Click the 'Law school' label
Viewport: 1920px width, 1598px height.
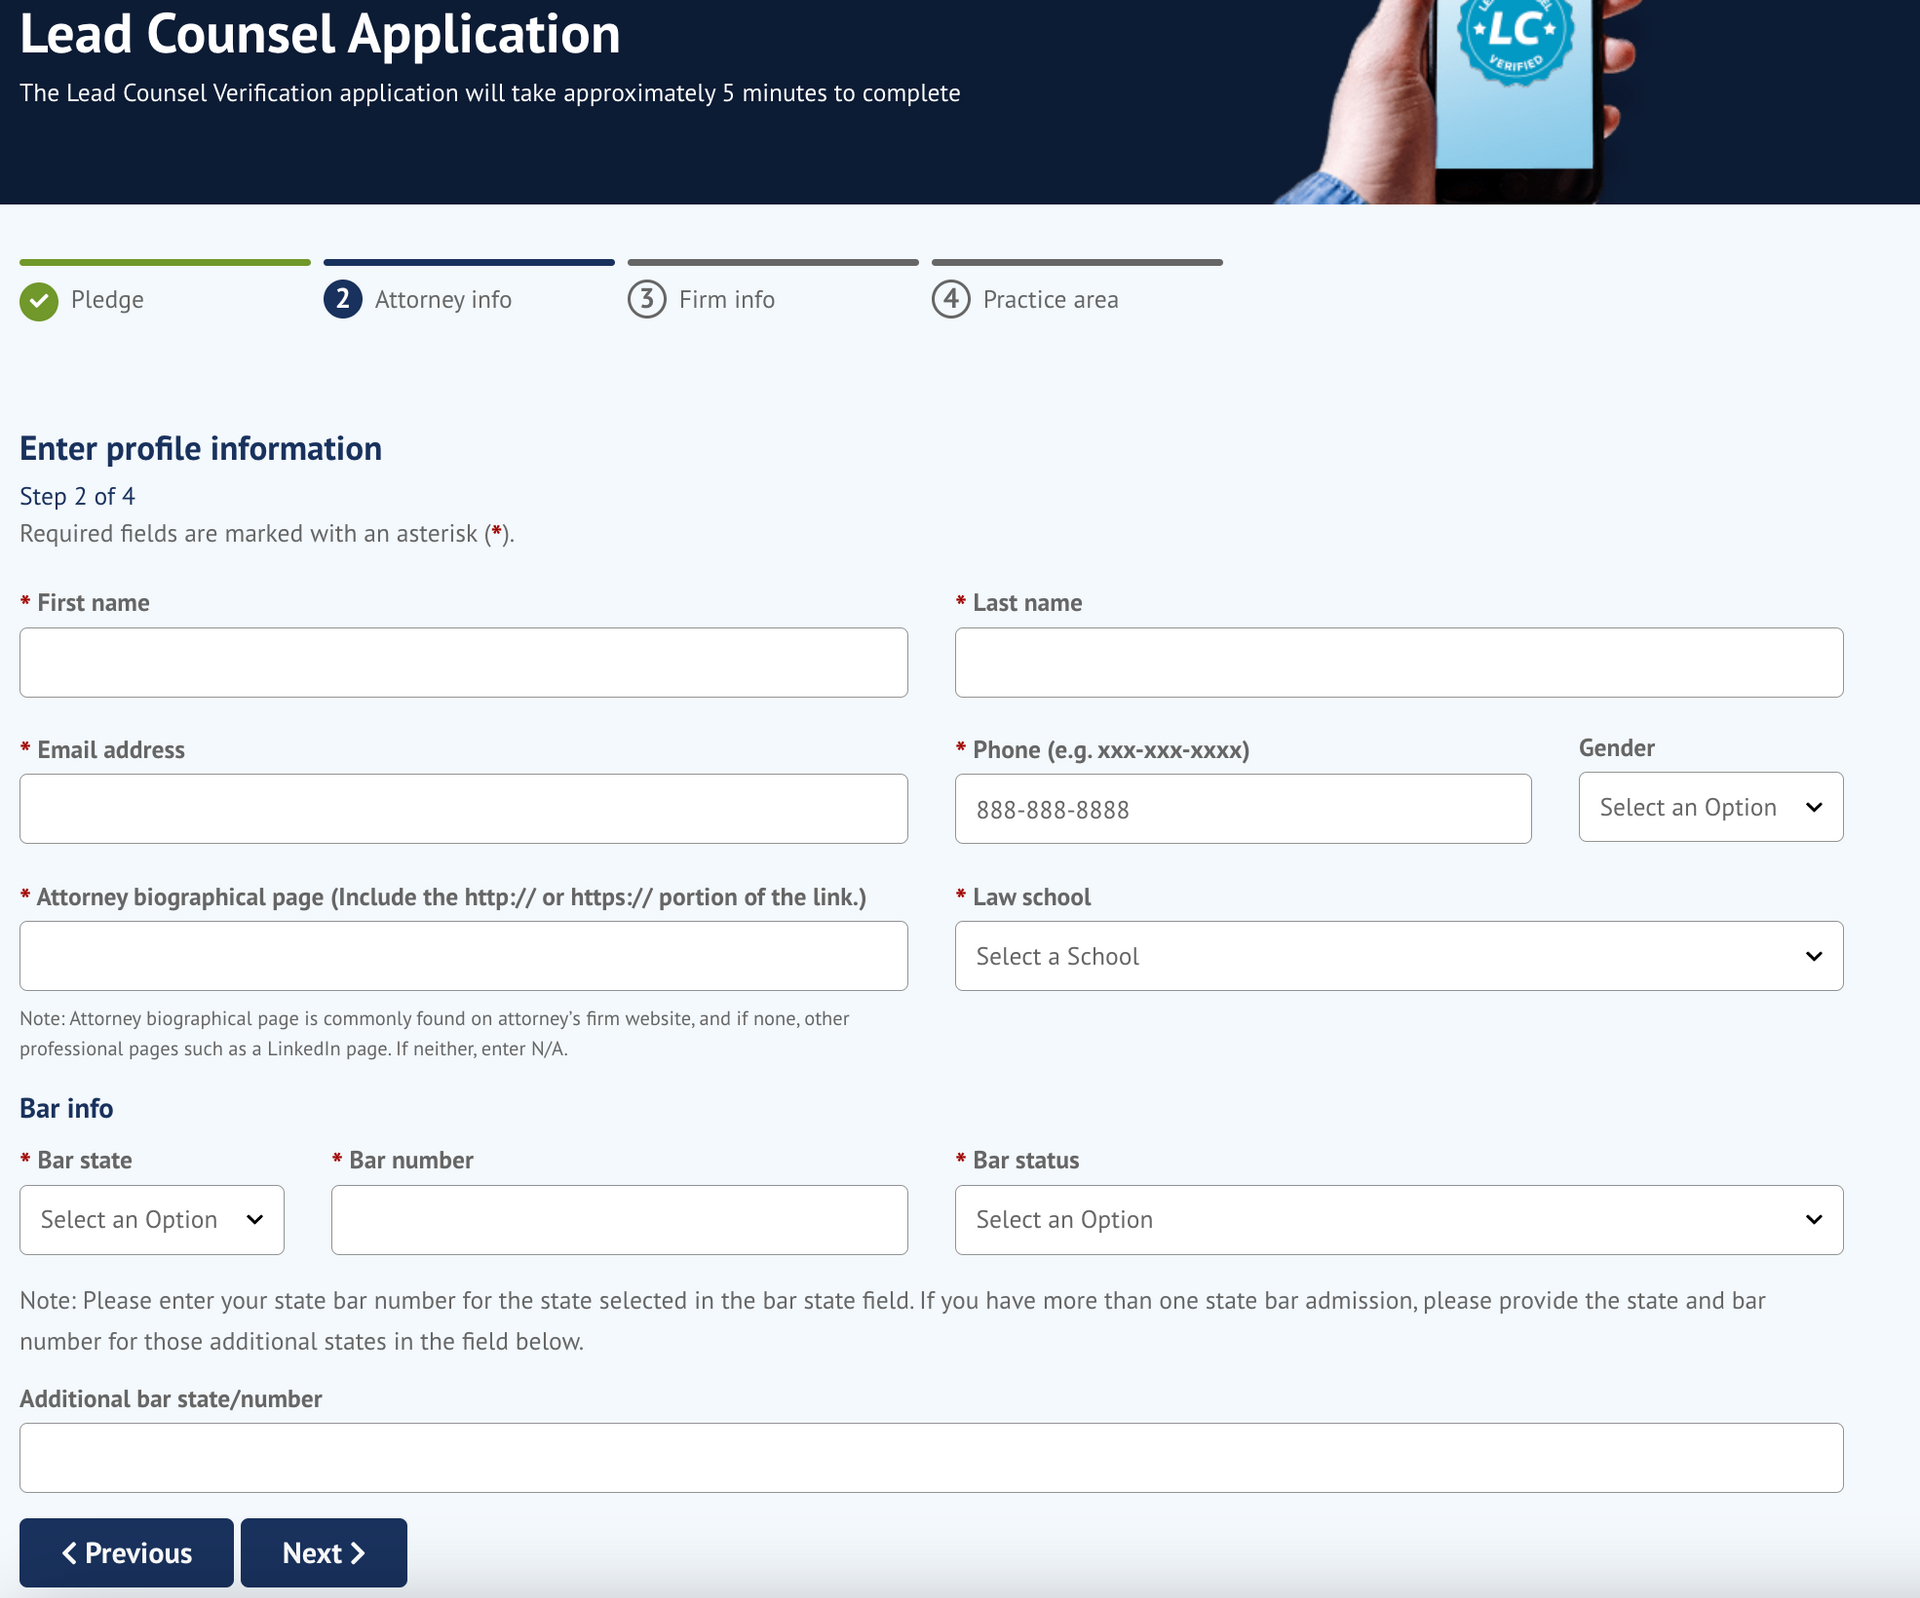point(1032,897)
